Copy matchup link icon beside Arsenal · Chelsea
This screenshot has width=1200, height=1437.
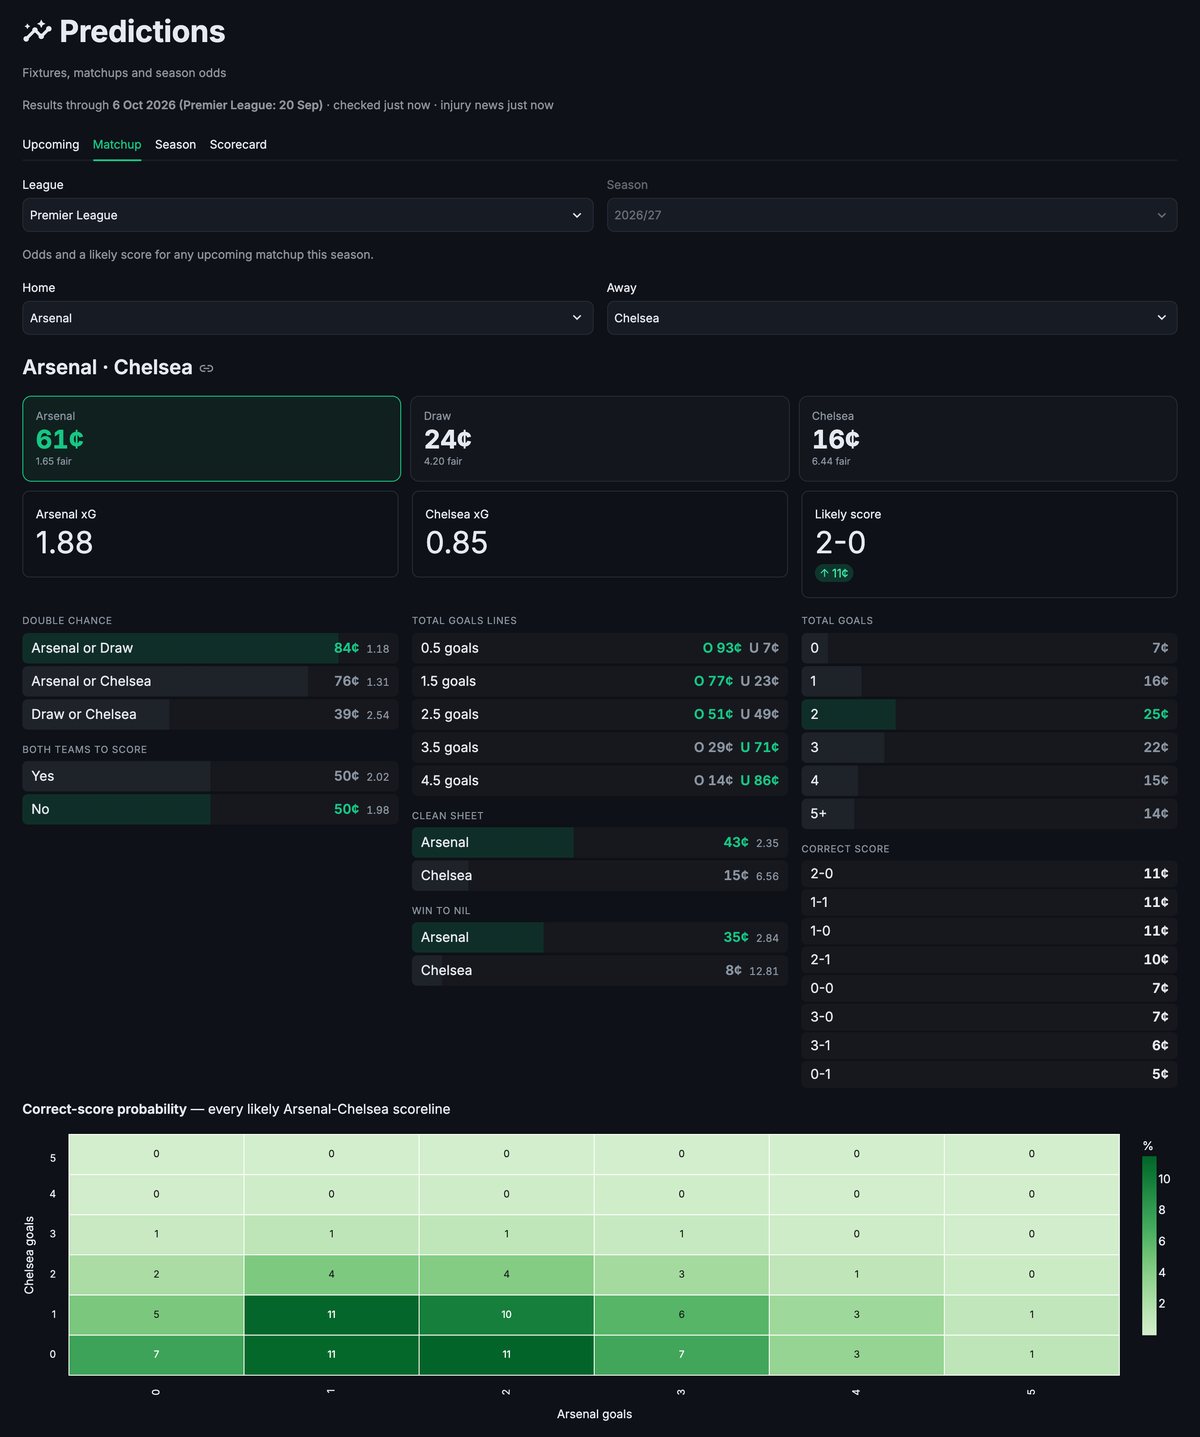206,368
